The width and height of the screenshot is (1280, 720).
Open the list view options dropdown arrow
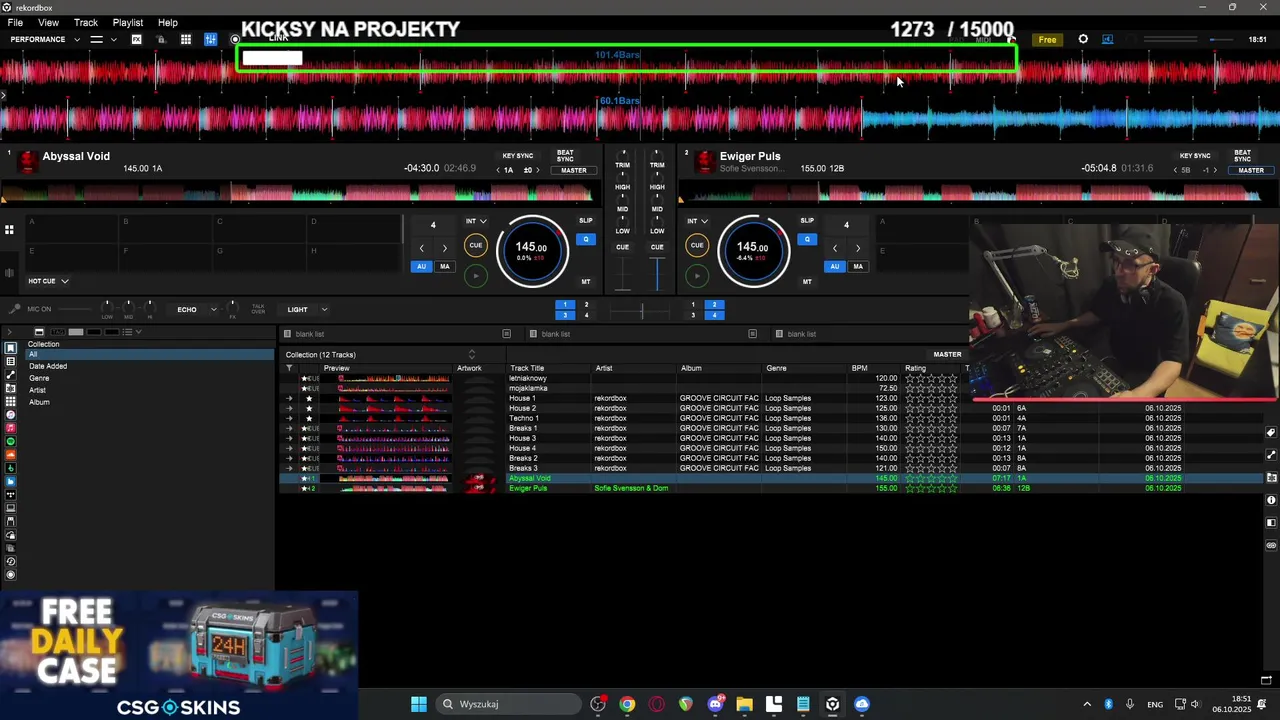point(138,332)
